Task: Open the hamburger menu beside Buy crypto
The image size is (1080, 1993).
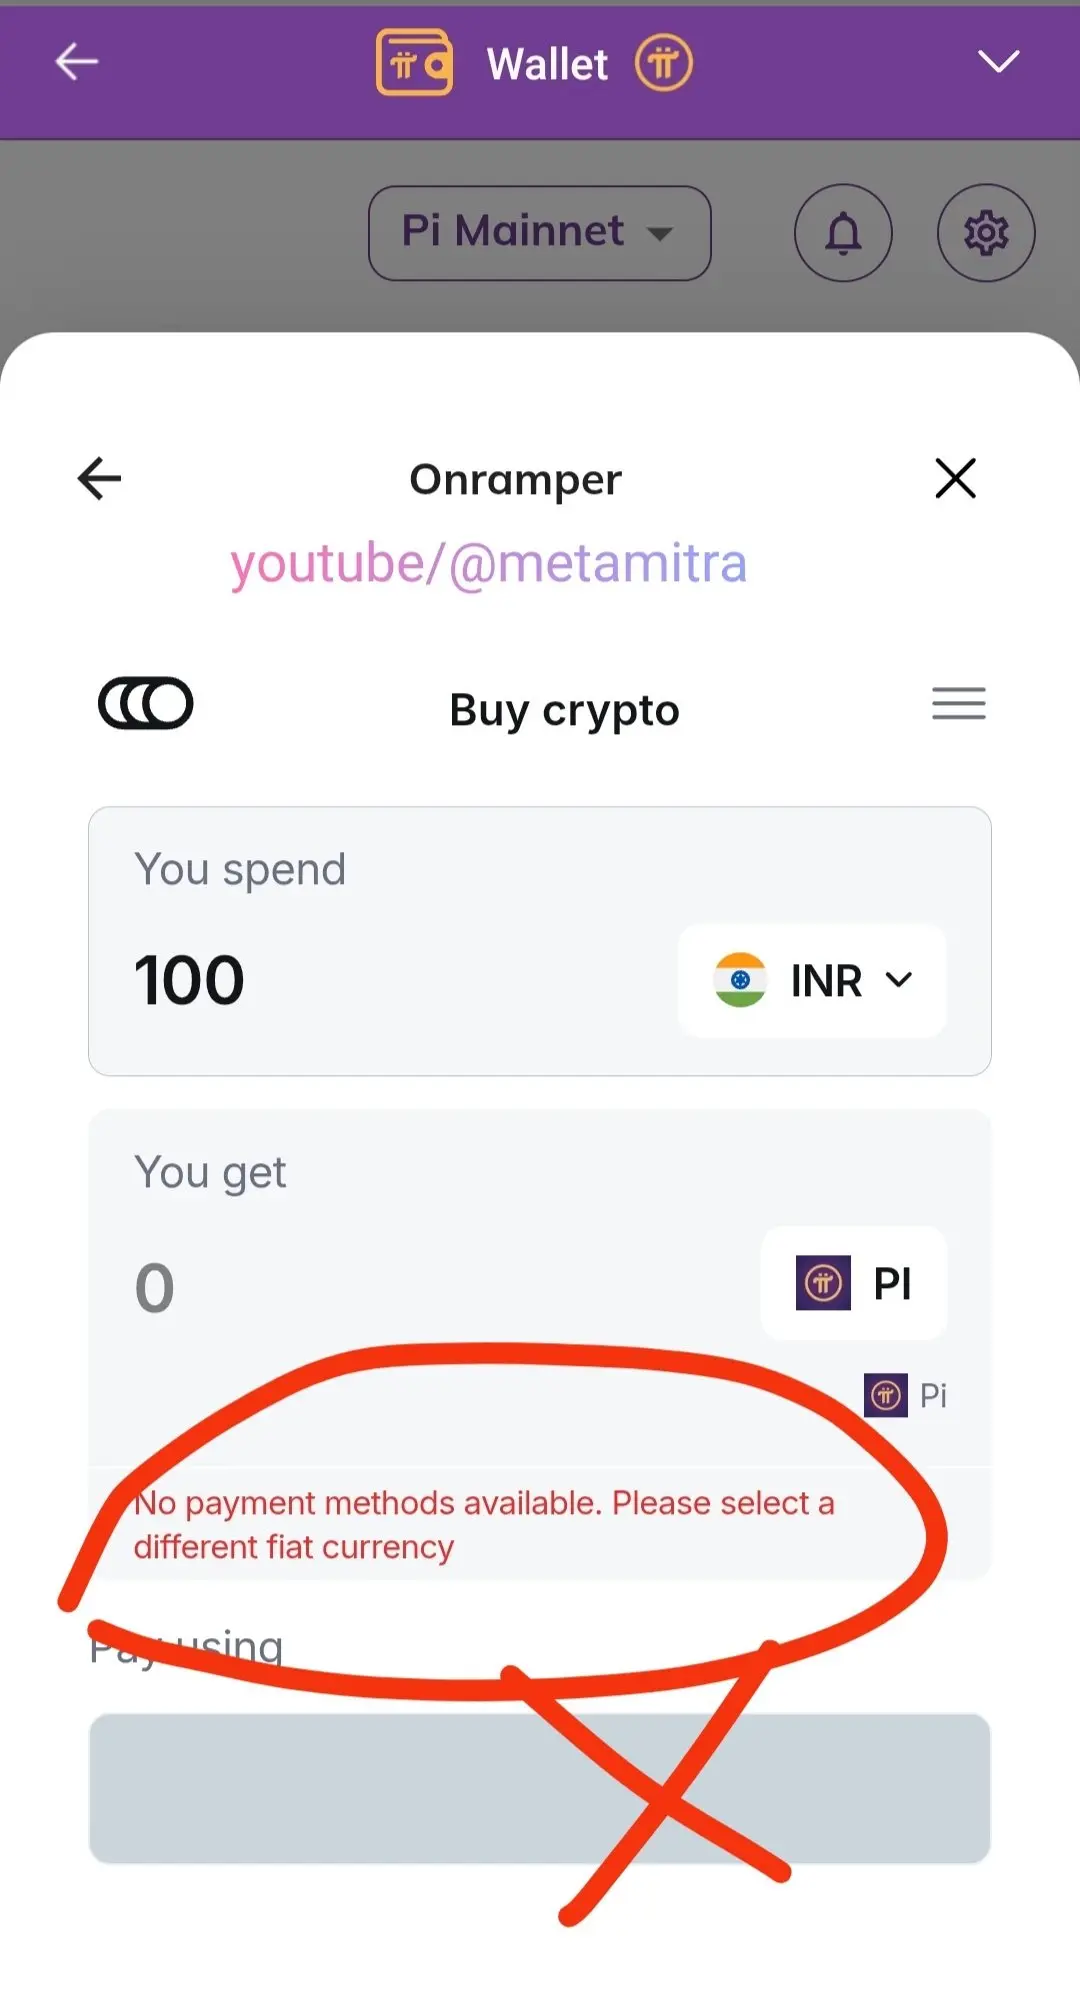Action: coord(959,704)
